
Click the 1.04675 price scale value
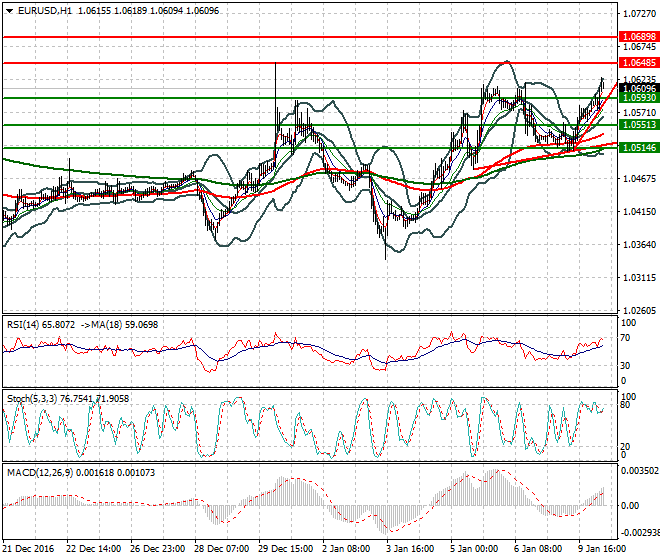click(639, 179)
